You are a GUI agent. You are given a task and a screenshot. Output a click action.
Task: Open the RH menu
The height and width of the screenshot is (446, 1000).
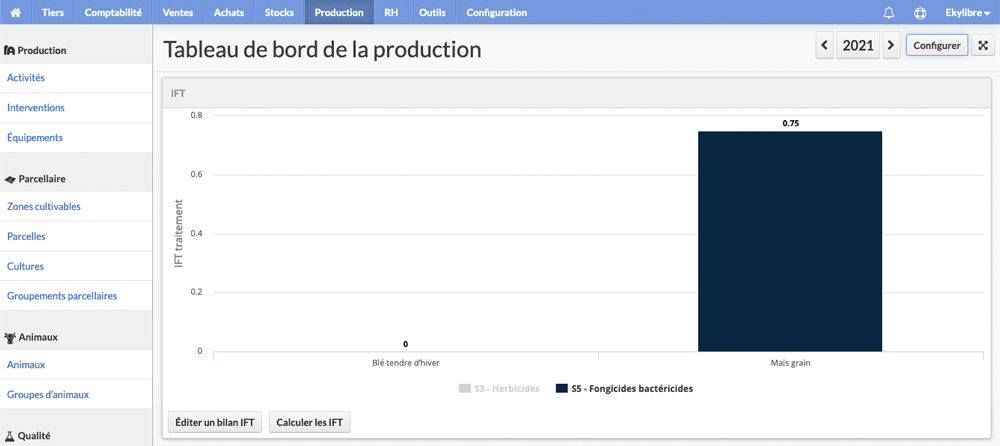(x=391, y=12)
